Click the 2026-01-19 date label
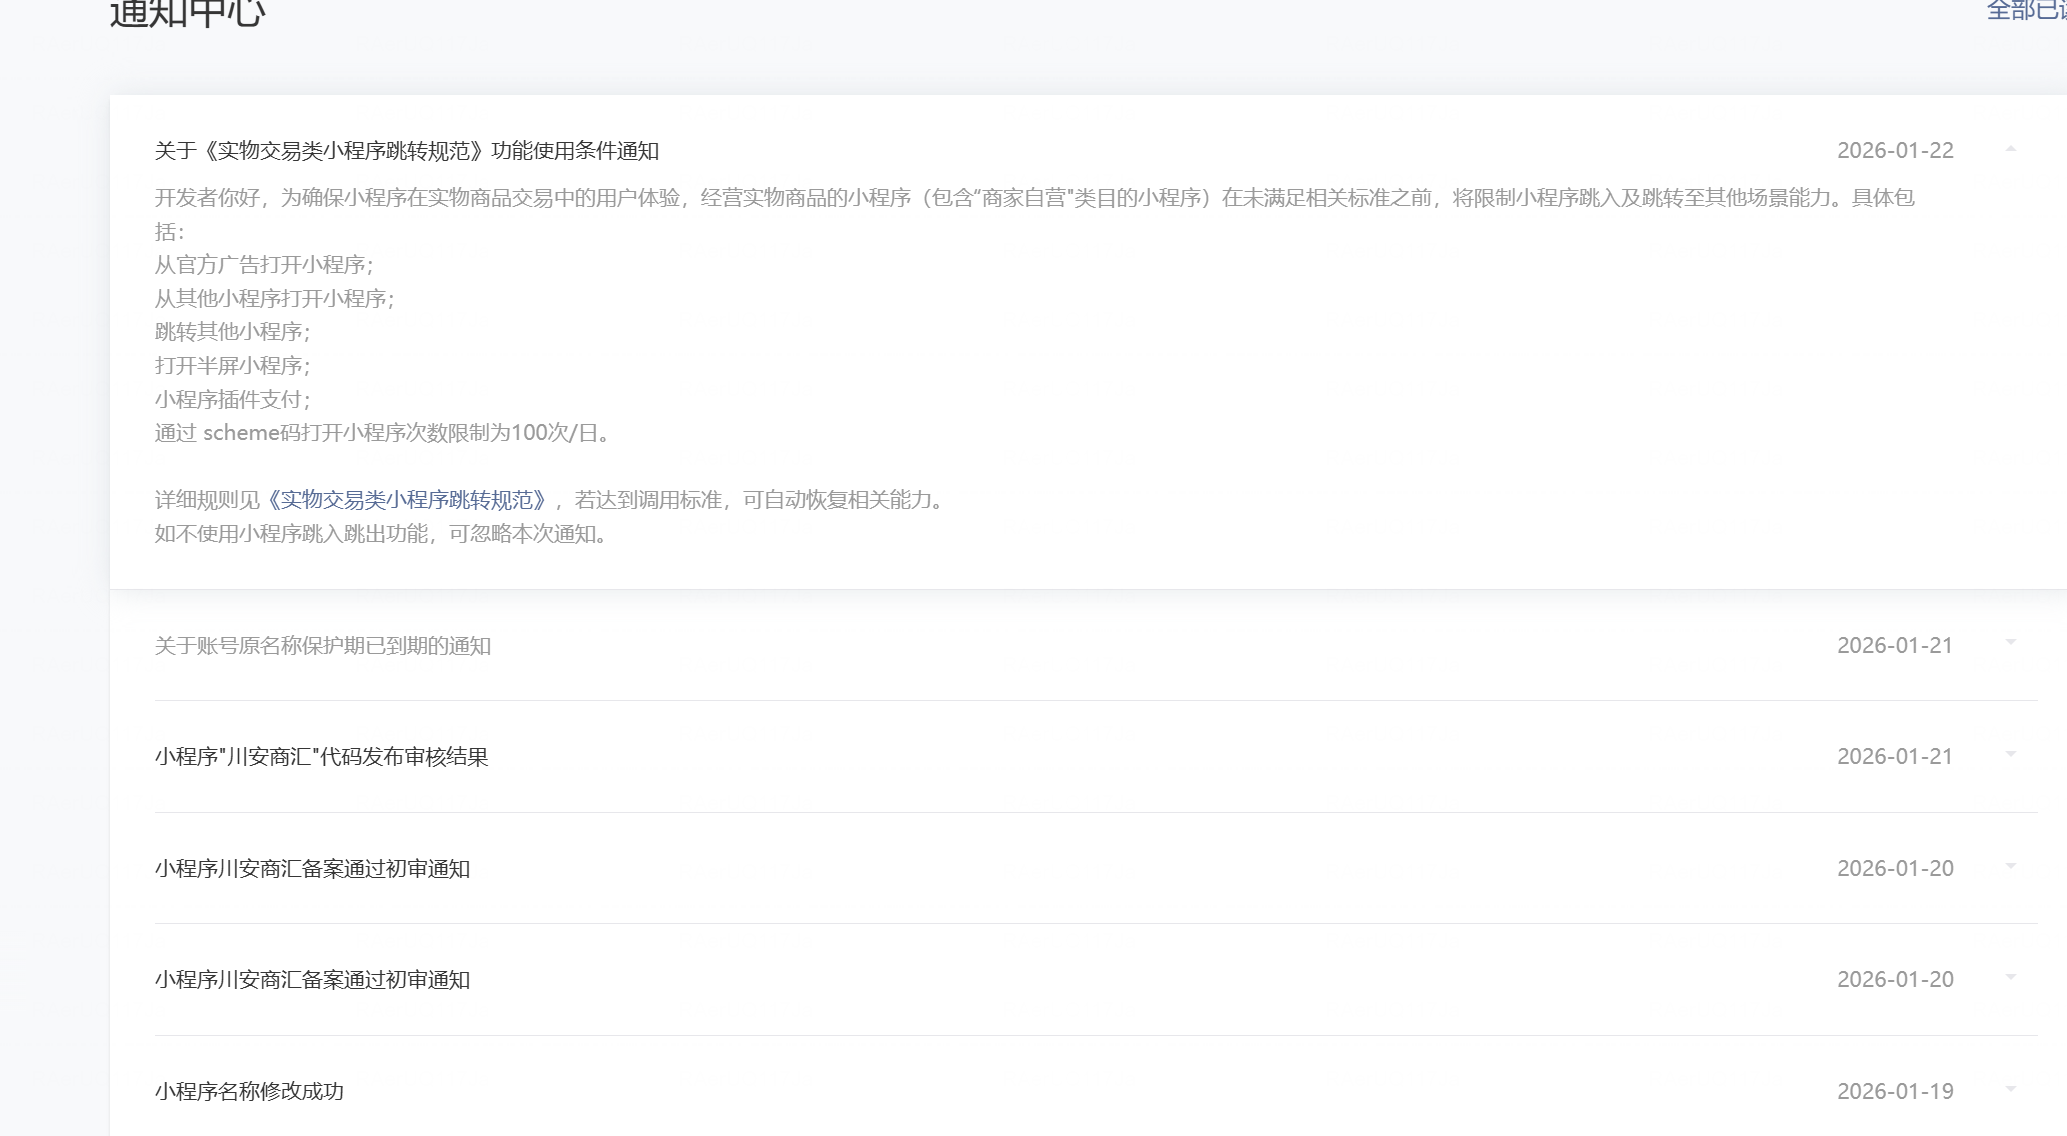The width and height of the screenshot is (2067, 1136). [1894, 1092]
